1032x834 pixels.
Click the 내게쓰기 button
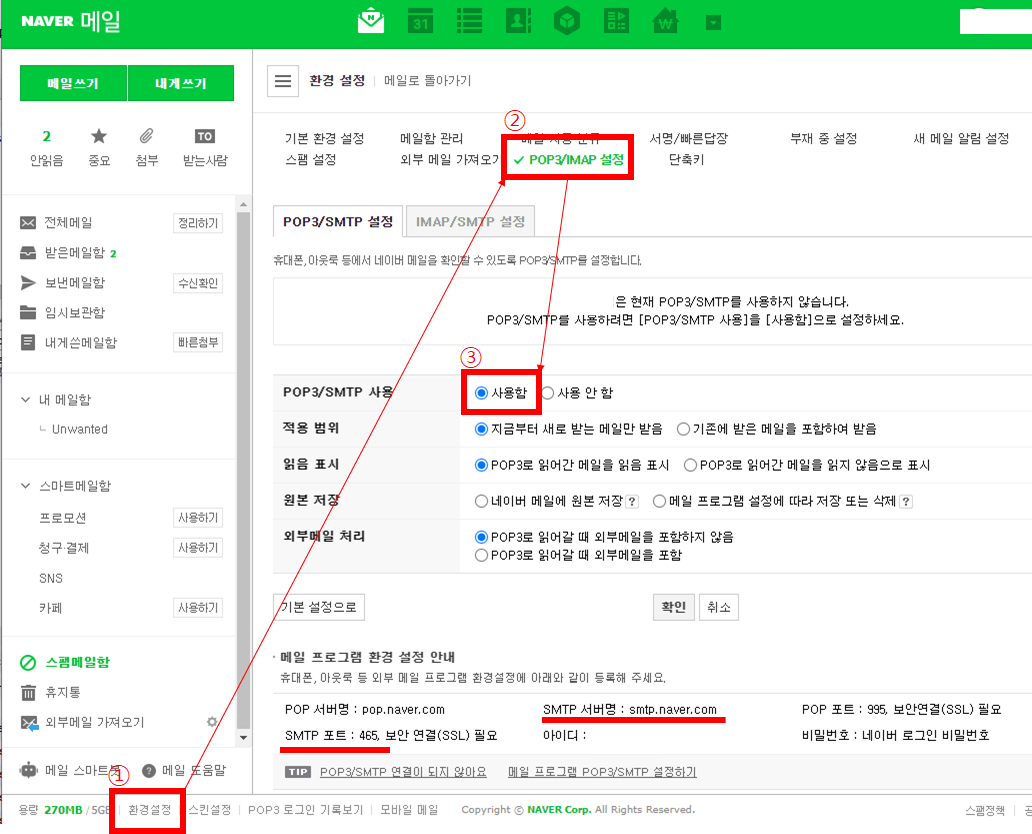pos(181,83)
